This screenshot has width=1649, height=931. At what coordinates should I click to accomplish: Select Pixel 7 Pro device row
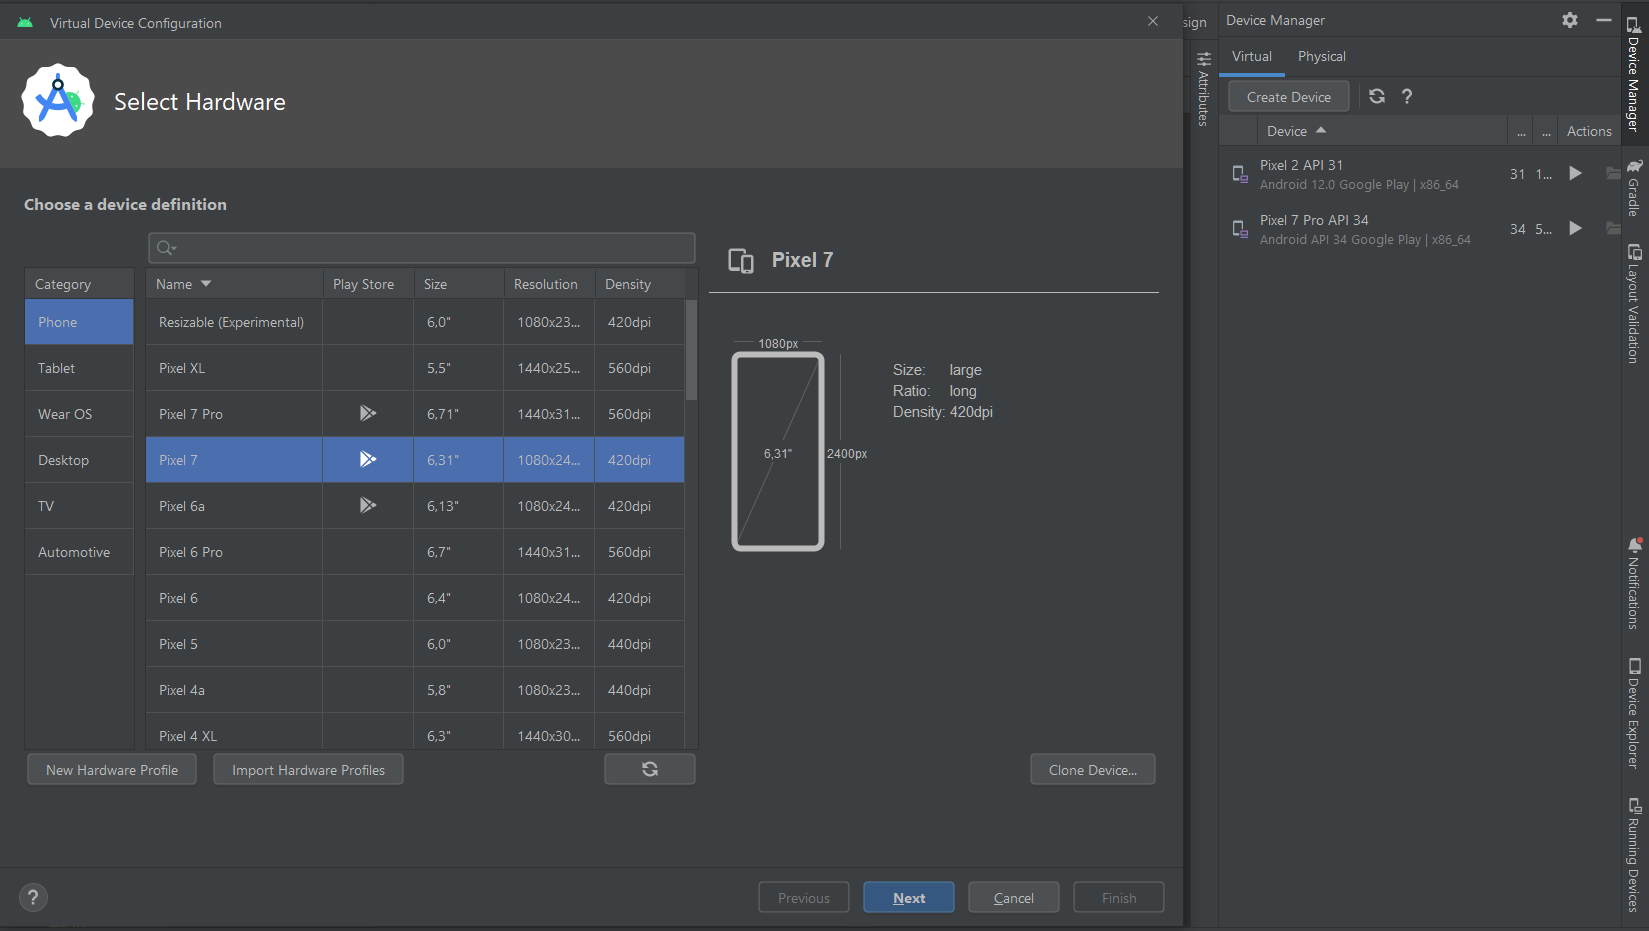pyautogui.click(x=415, y=414)
